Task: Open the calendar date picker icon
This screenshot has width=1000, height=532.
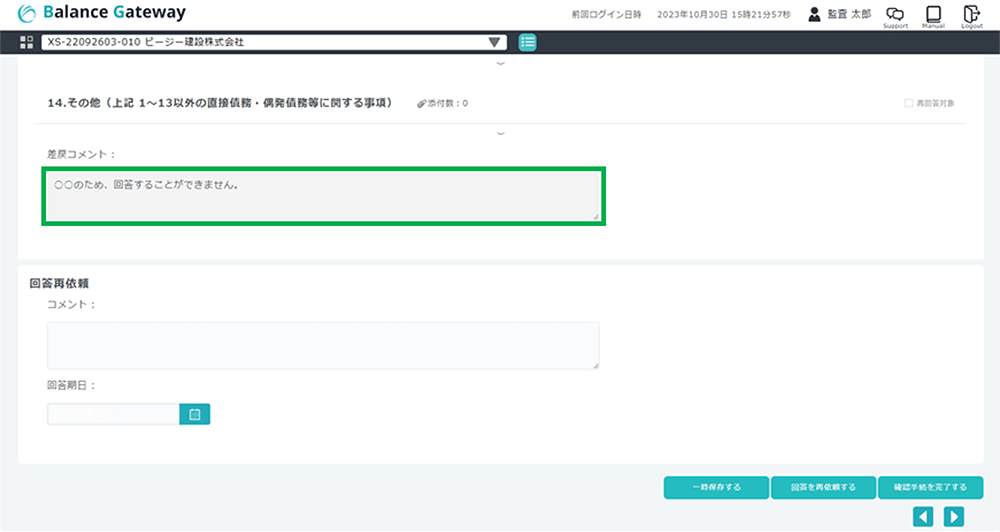Action: click(x=195, y=414)
